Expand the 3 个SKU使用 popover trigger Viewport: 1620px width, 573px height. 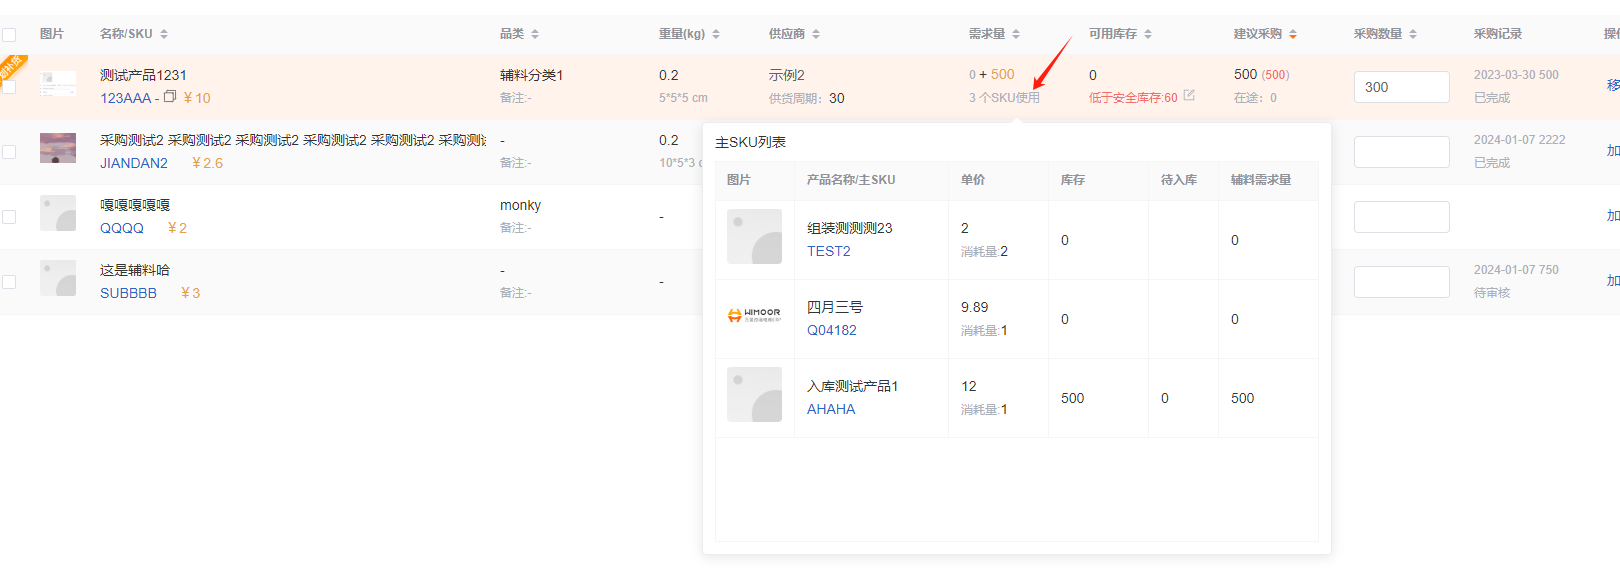point(1004,98)
